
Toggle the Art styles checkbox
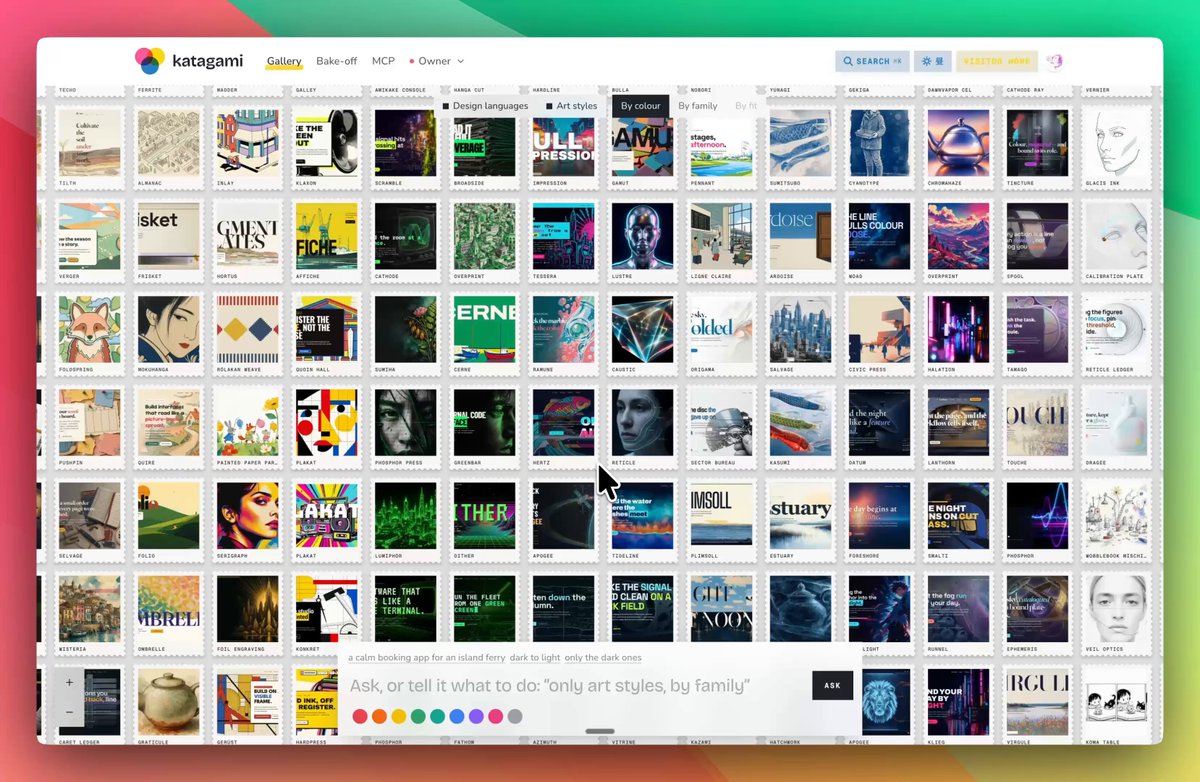point(549,106)
